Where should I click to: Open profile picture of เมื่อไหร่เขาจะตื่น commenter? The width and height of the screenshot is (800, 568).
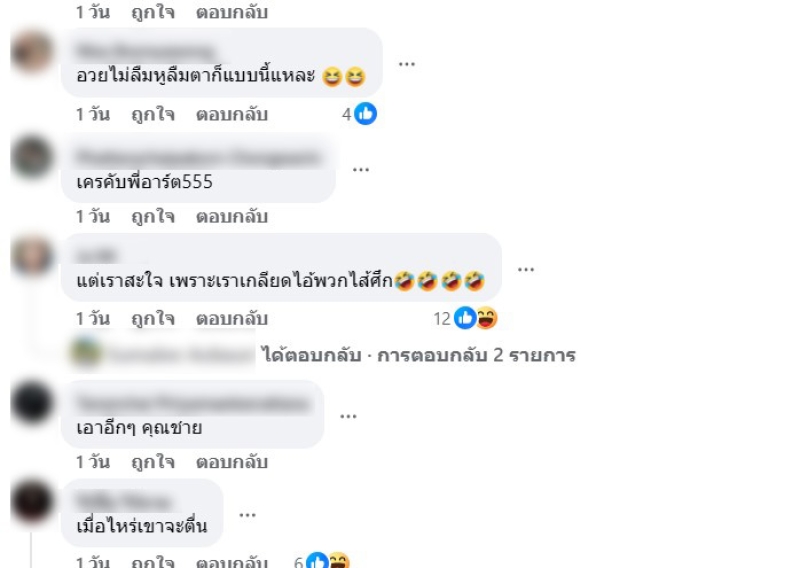(32, 501)
